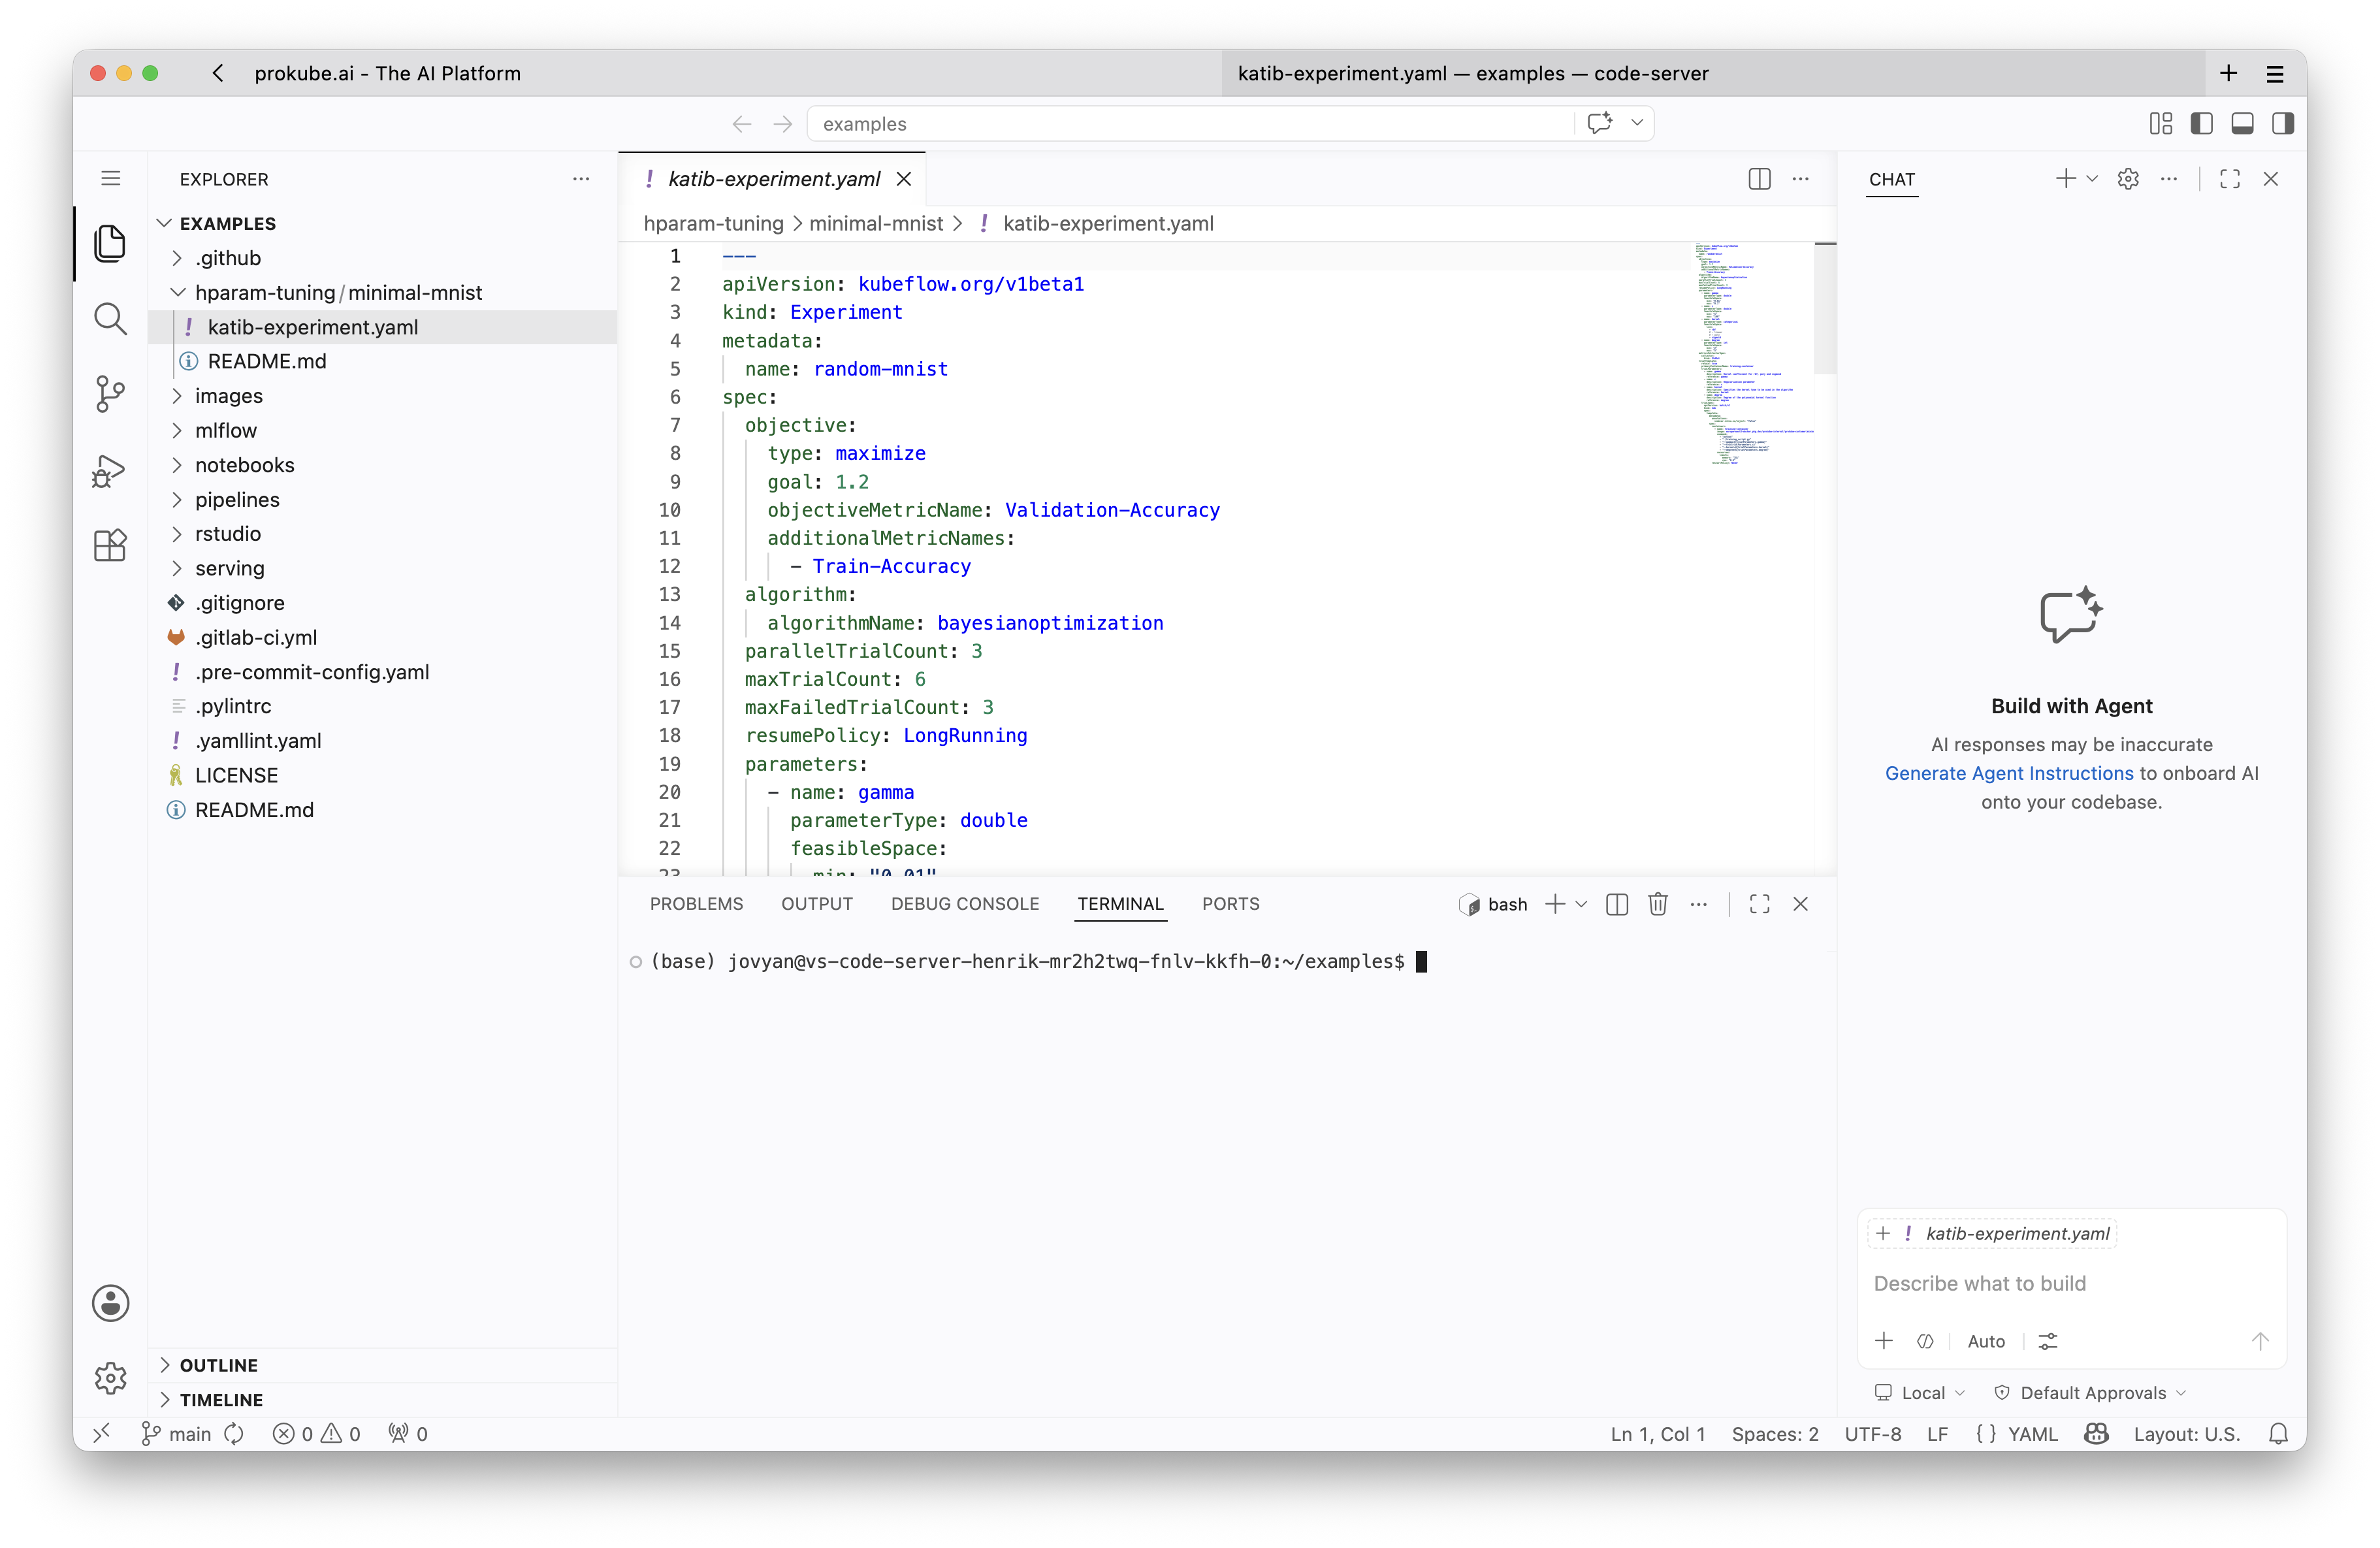Image resolution: width=2380 pixels, height=1548 pixels.
Task: Start a new chat with plus icon
Action: (x=2065, y=179)
